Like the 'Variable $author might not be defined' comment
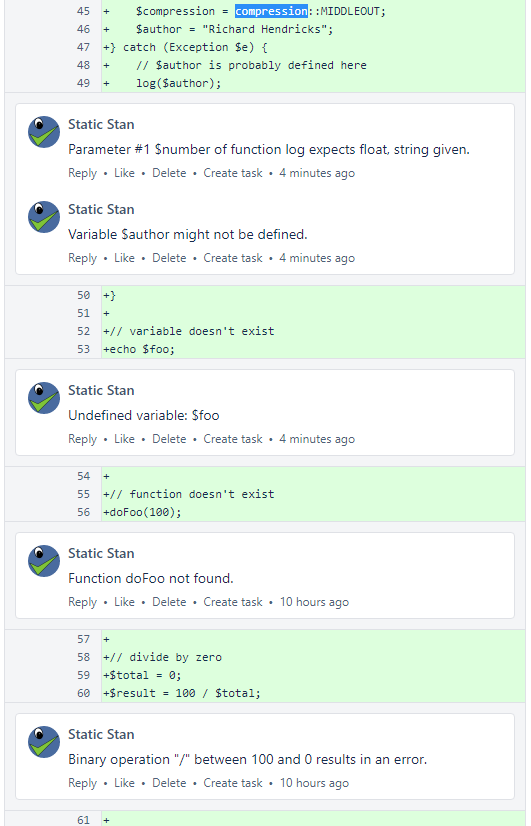Screen dimensions: 531x826 click(124, 258)
